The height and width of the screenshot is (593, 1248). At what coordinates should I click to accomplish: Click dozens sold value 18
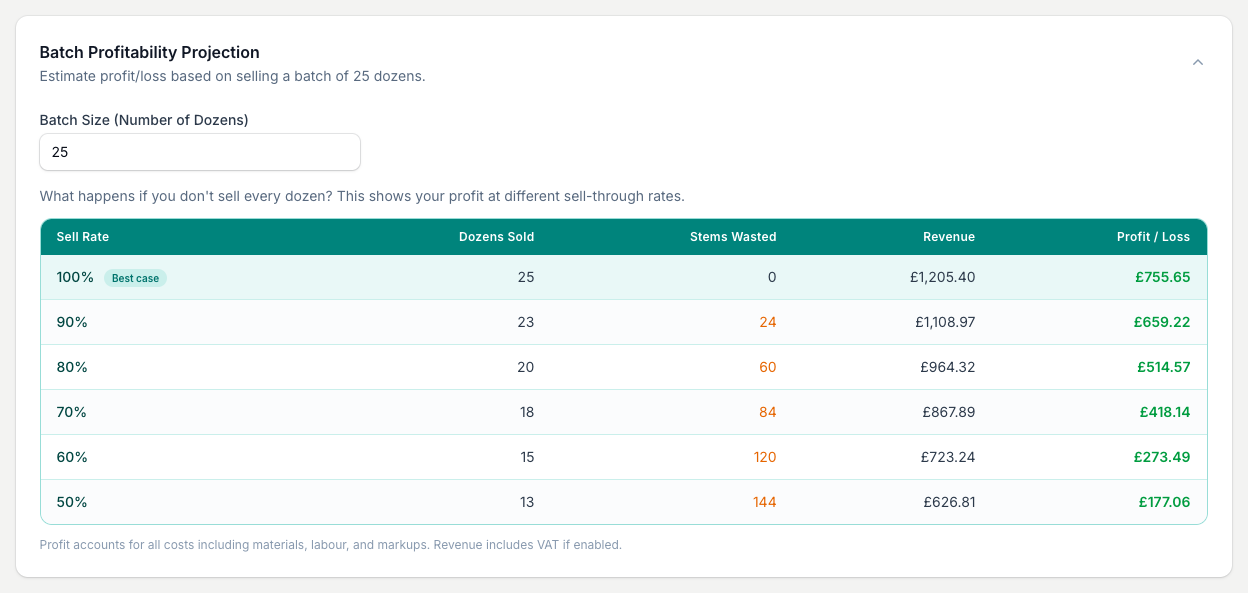click(x=526, y=412)
